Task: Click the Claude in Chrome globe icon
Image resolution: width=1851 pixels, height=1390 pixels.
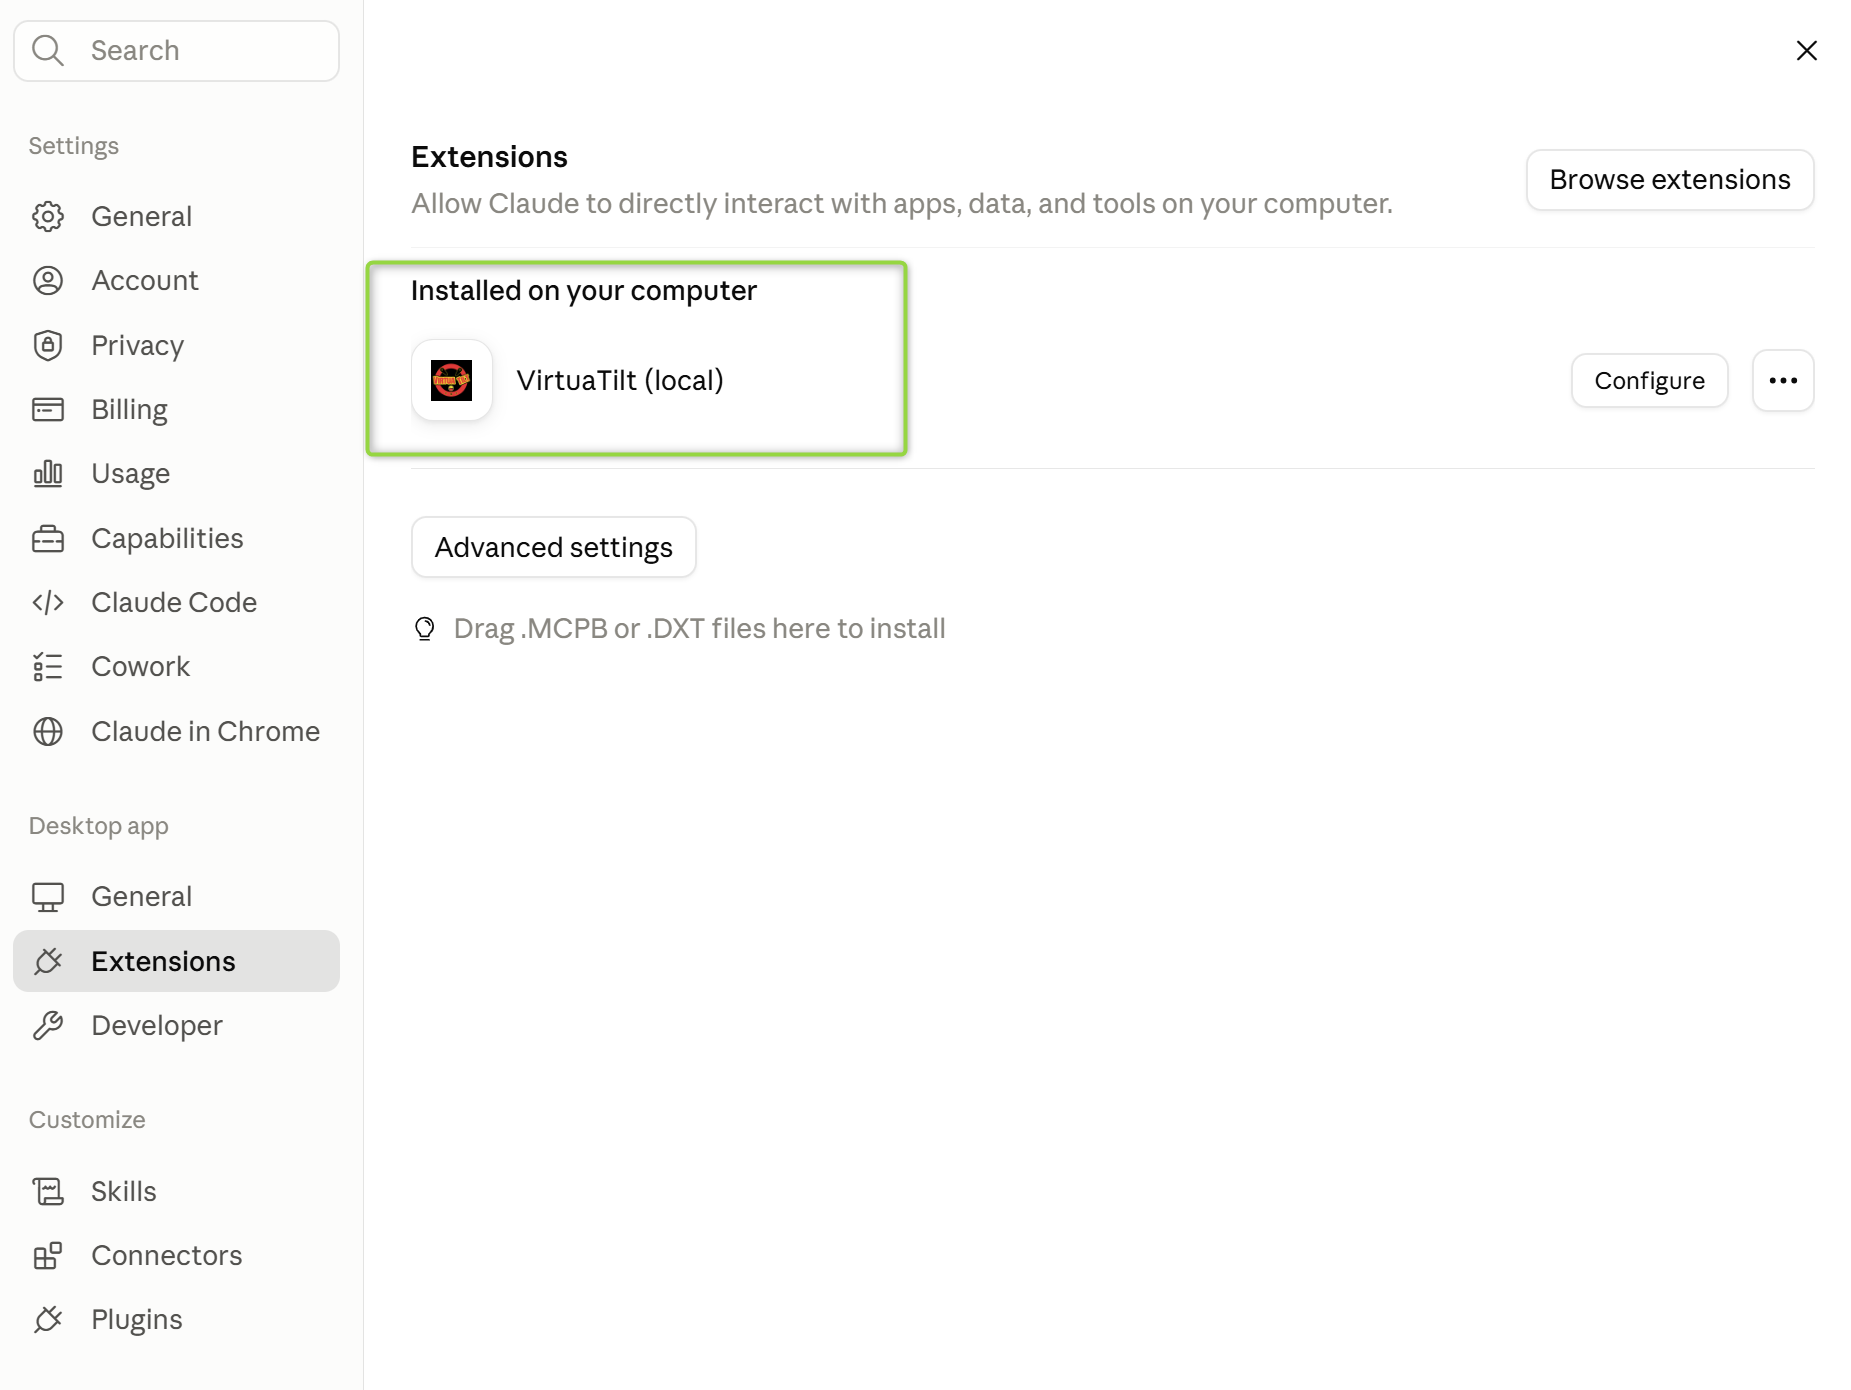Action: coord(48,731)
